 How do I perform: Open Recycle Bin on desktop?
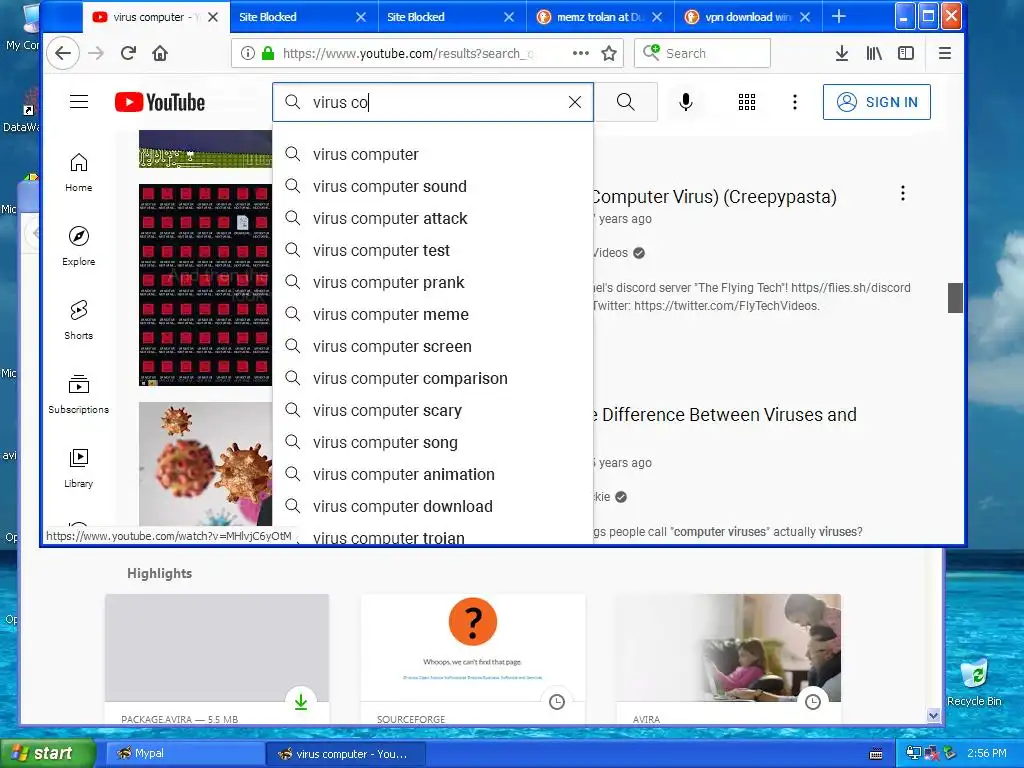point(974,683)
